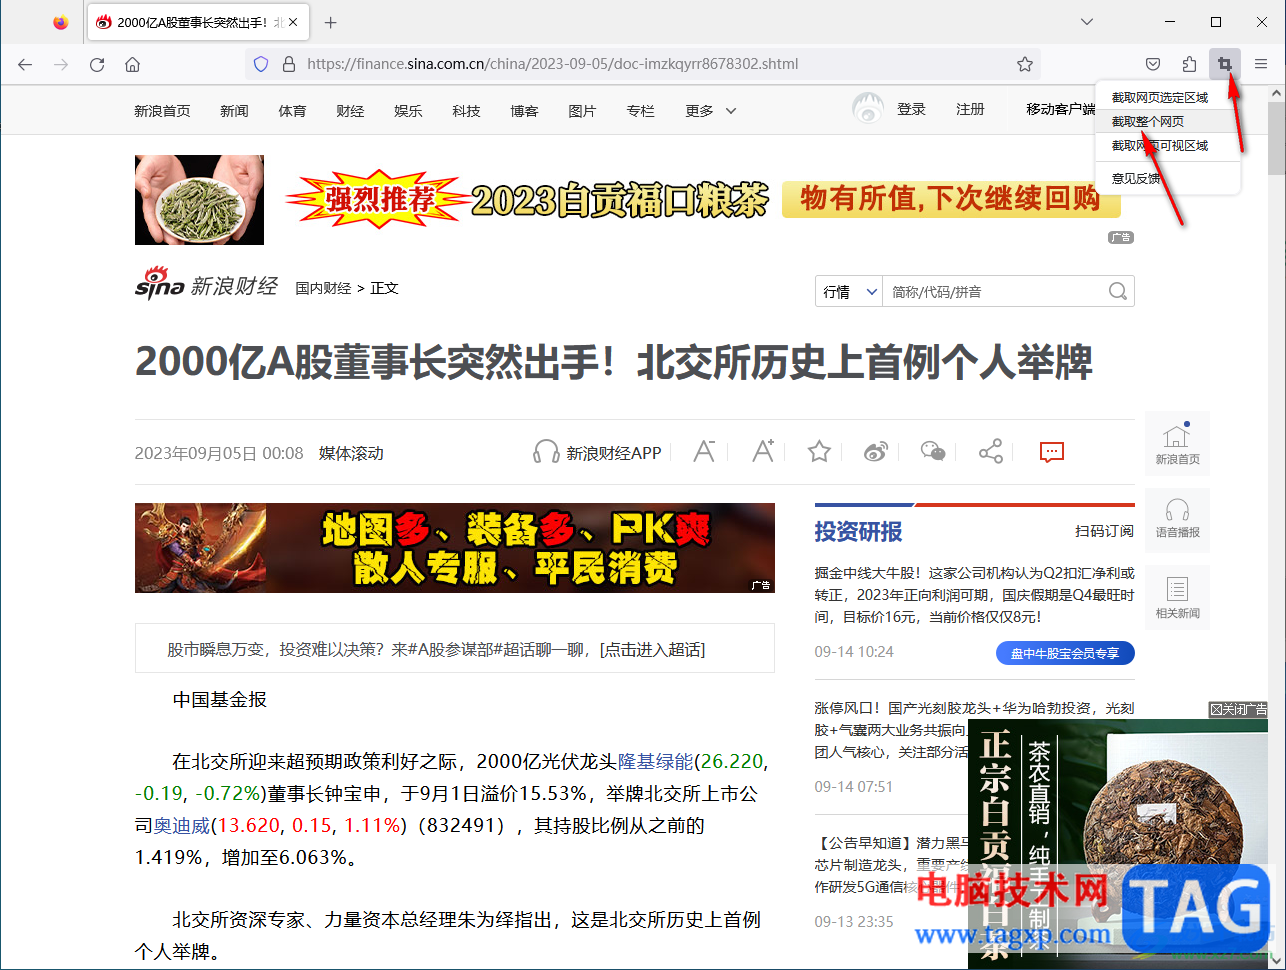This screenshot has height=970, width=1286.
Task: Open the Firefox hamburger application menu
Action: [1261, 64]
